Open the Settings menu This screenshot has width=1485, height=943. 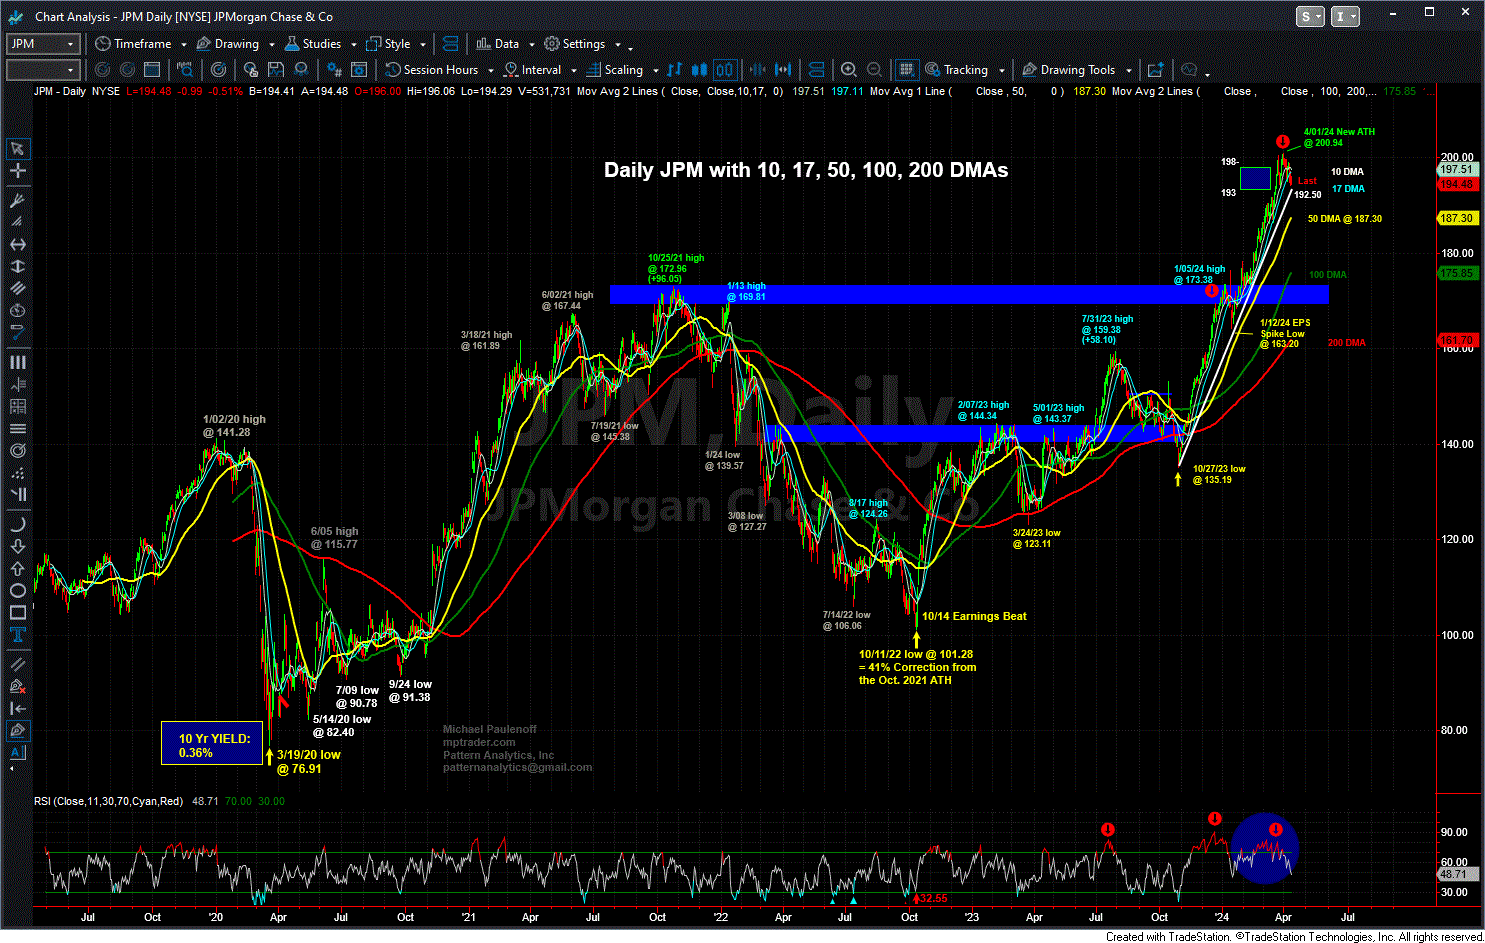[574, 44]
